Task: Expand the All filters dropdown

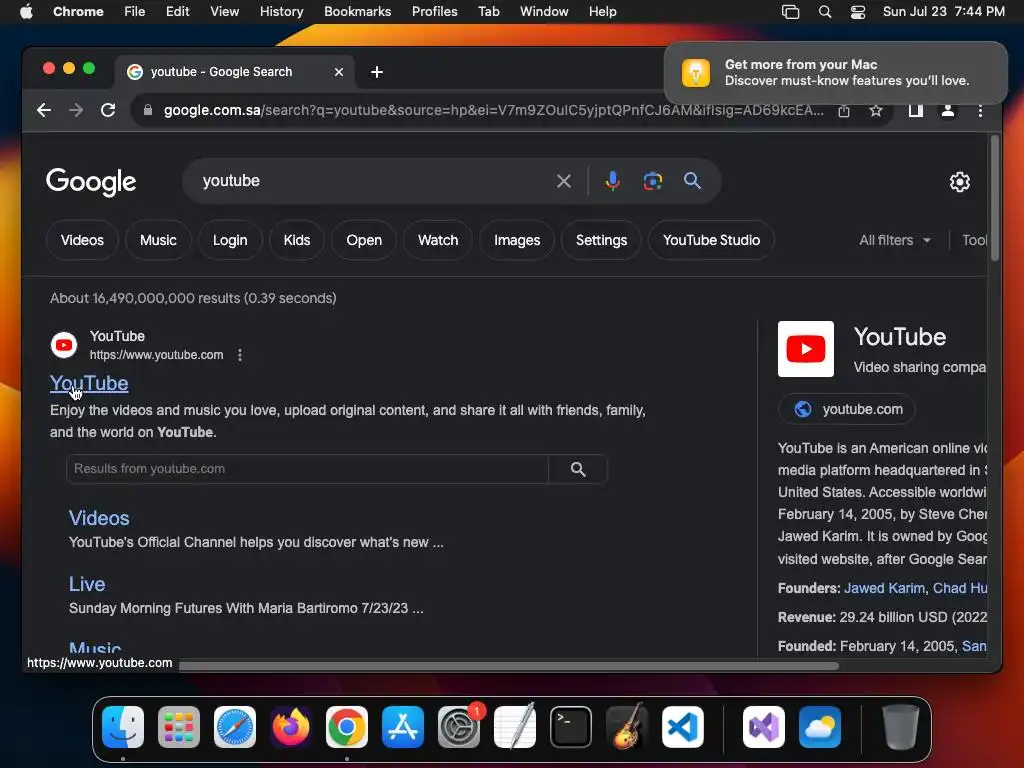Action: pyautogui.click(x=895, y=240)
